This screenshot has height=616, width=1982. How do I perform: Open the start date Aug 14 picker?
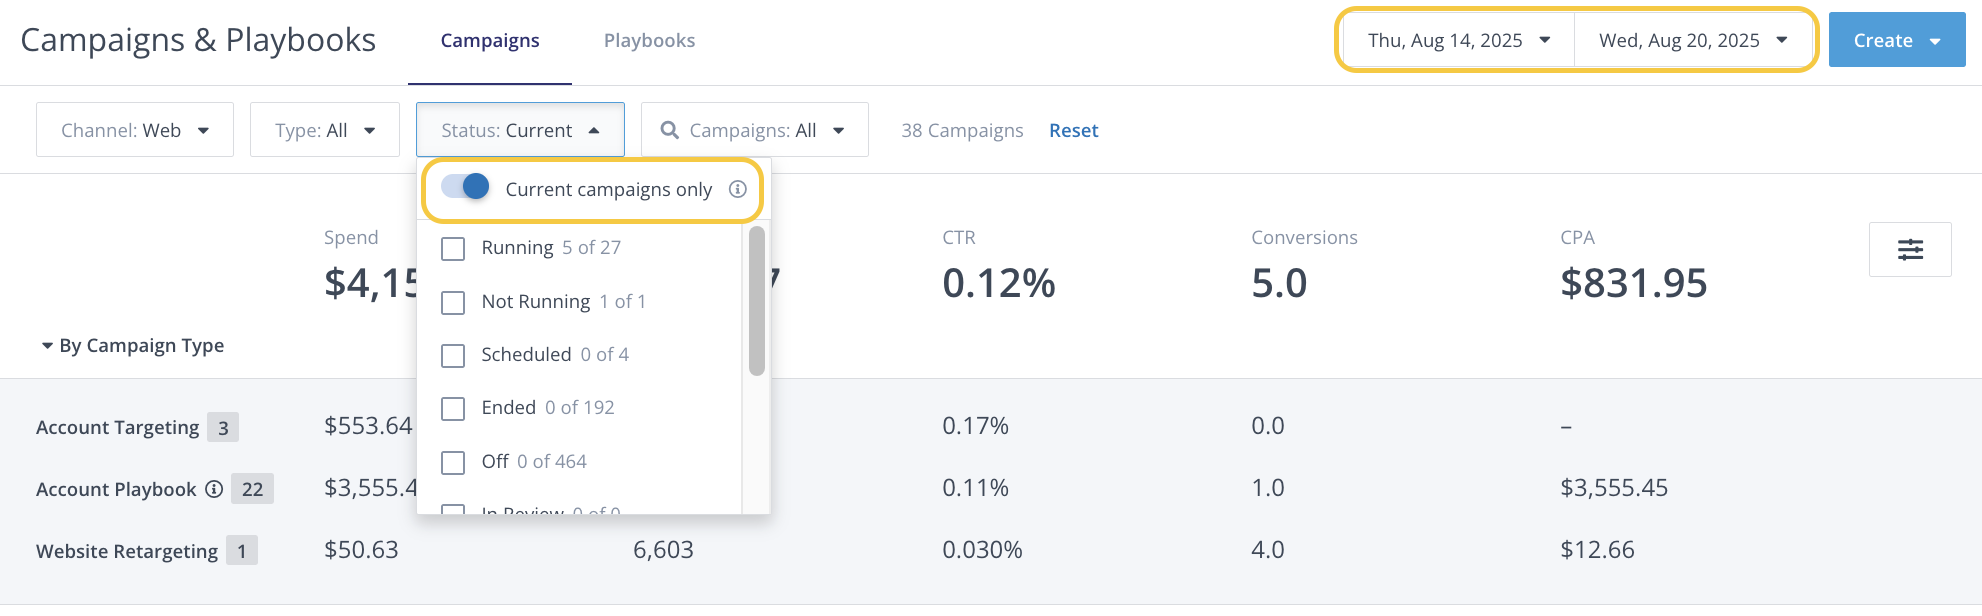click(x=1458, y=40)
